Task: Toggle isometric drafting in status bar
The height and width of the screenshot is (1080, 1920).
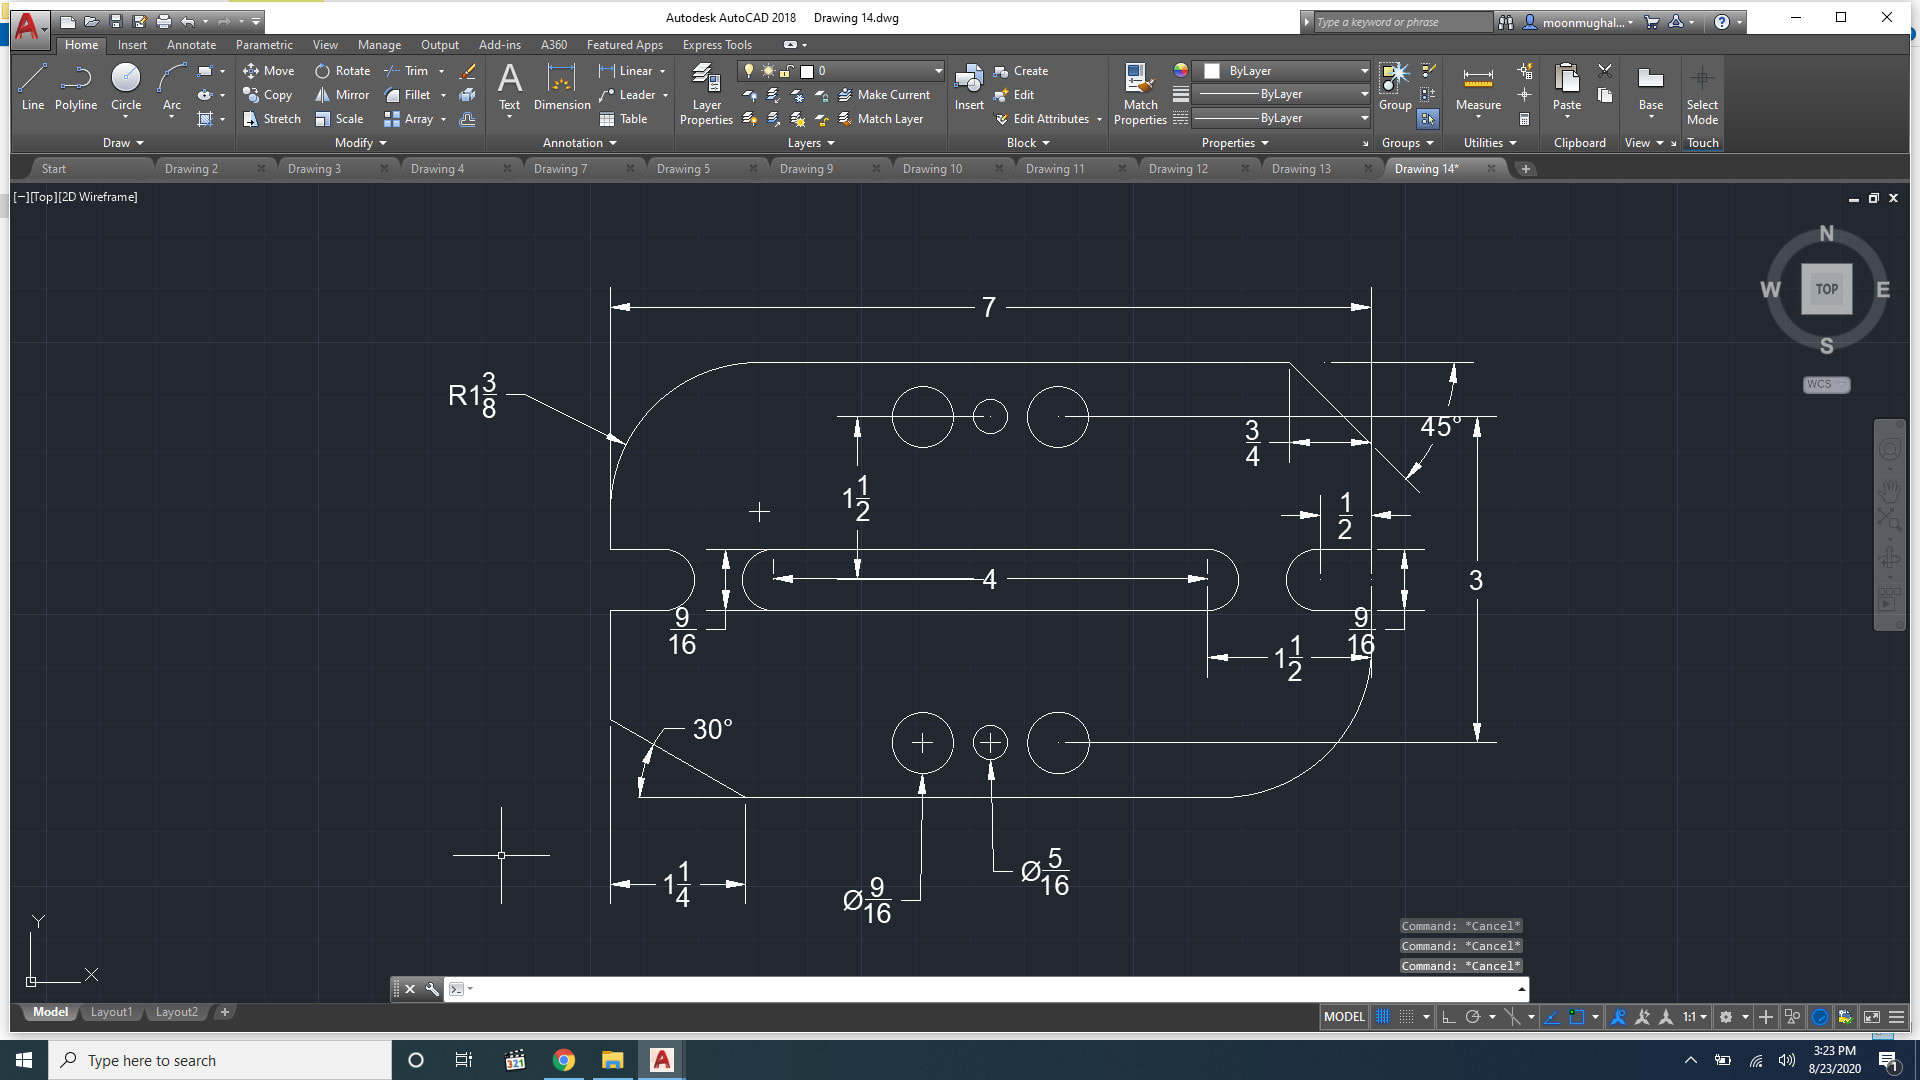Action: click(x=1512, y=1017)
